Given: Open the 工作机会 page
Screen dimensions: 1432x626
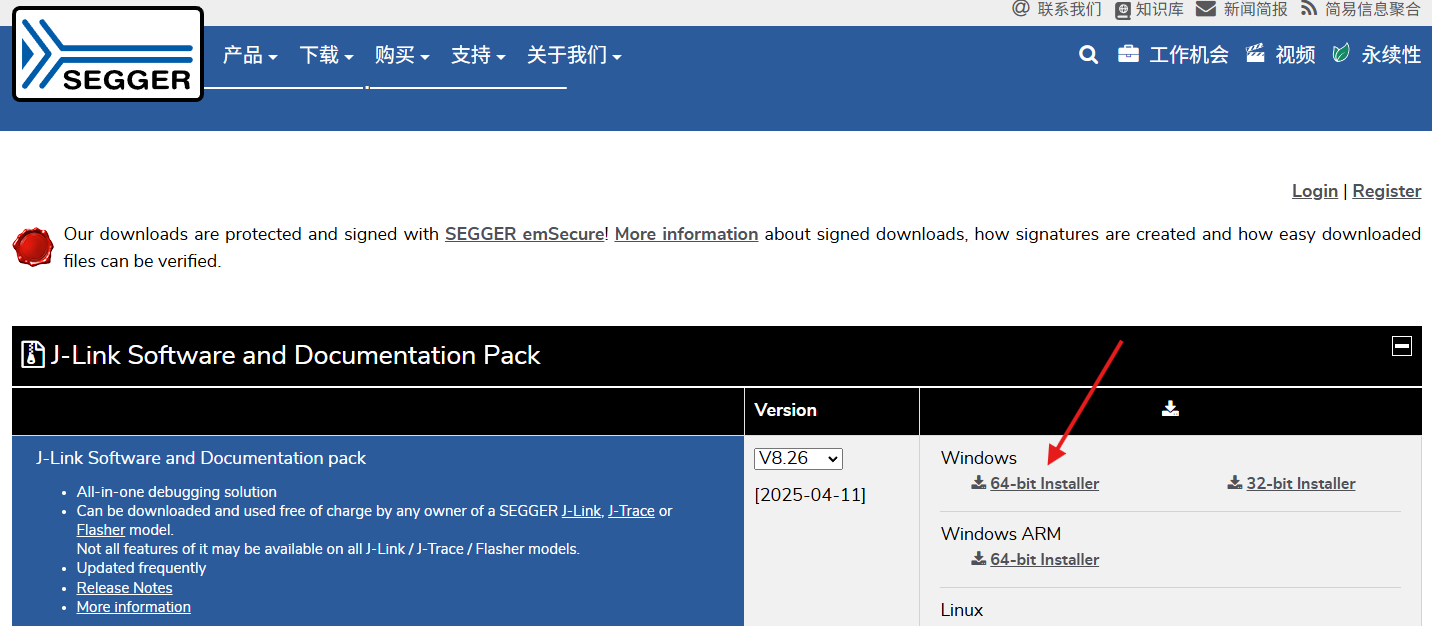Looking at the screenshot, I should pyautogui.click(x=1189, y=55).
